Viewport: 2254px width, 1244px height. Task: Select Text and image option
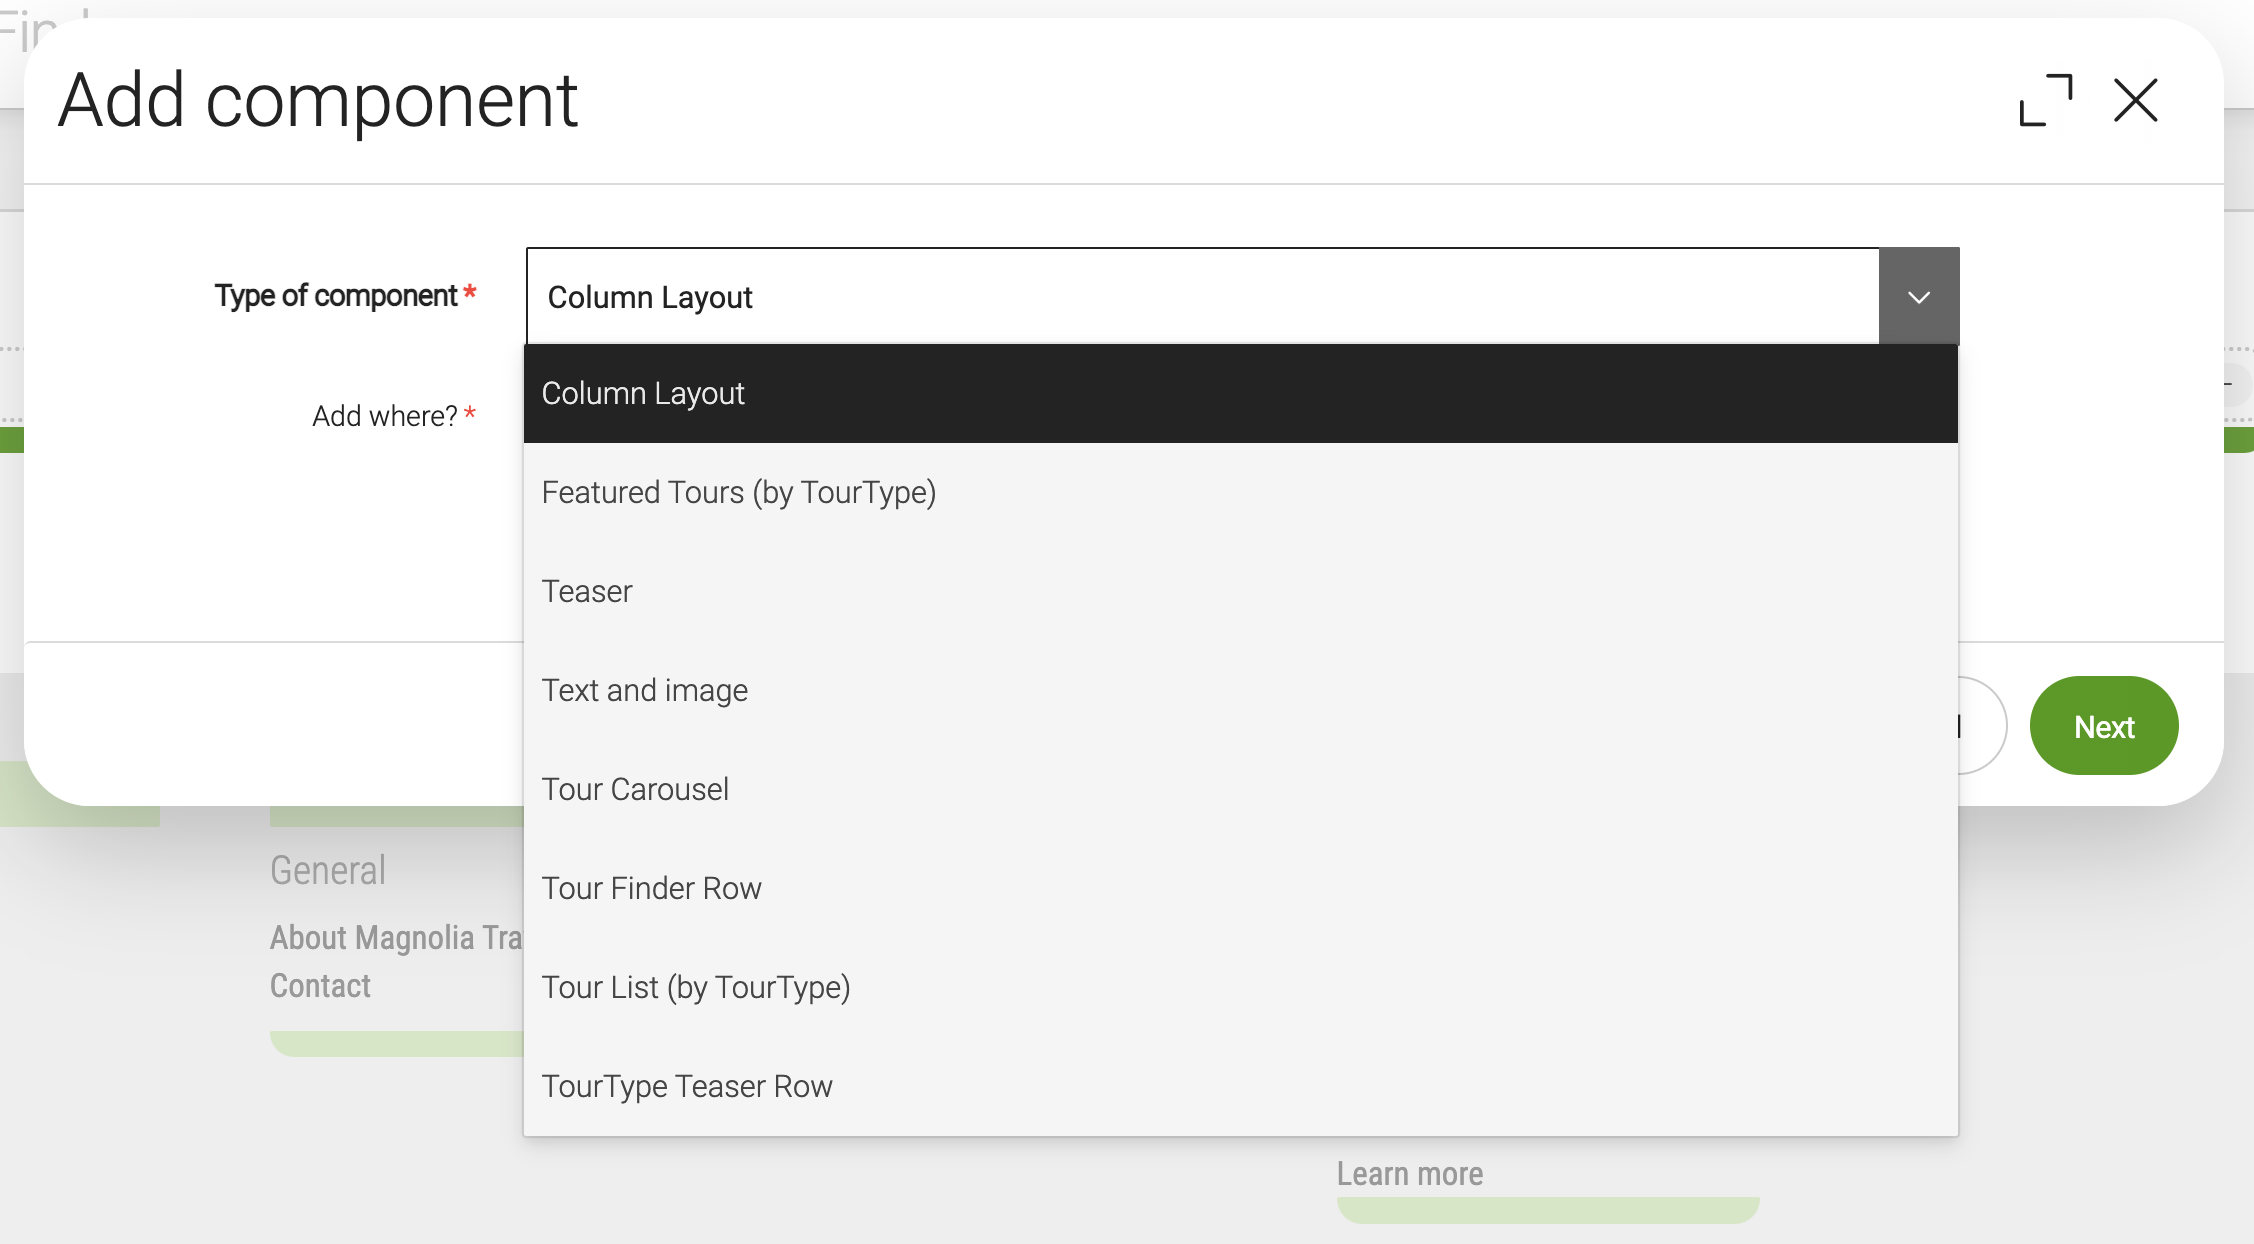coord(1240,690)
